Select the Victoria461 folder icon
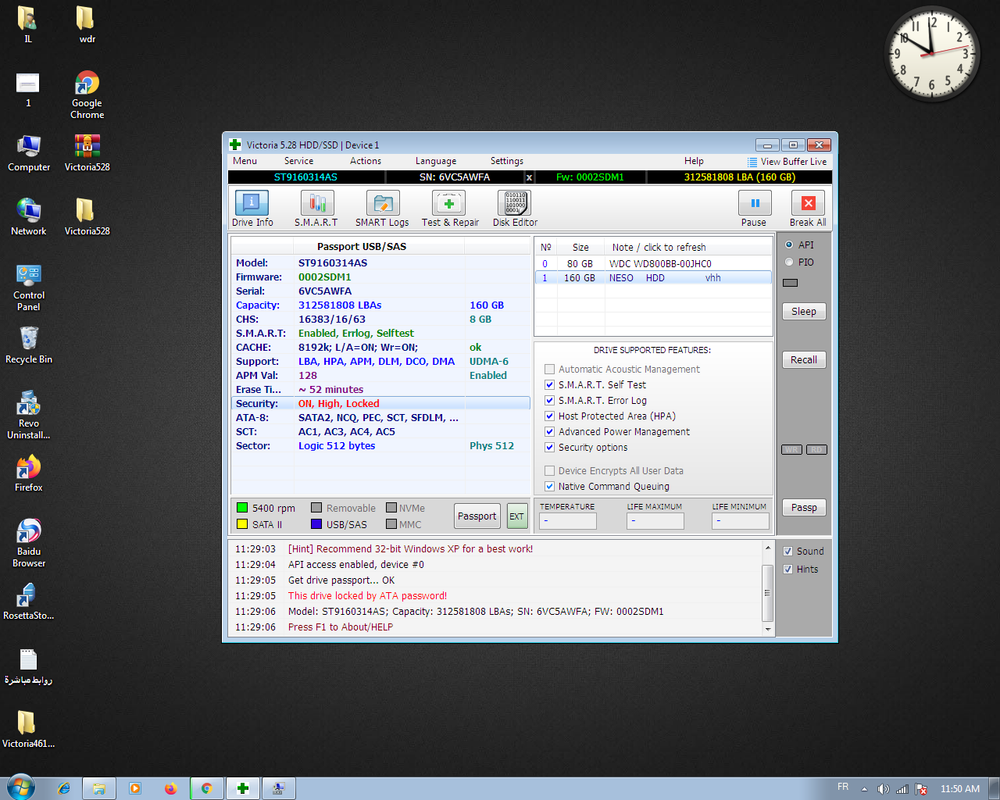Viewport: 1000px width, 800px height. (x=29, y=729)
